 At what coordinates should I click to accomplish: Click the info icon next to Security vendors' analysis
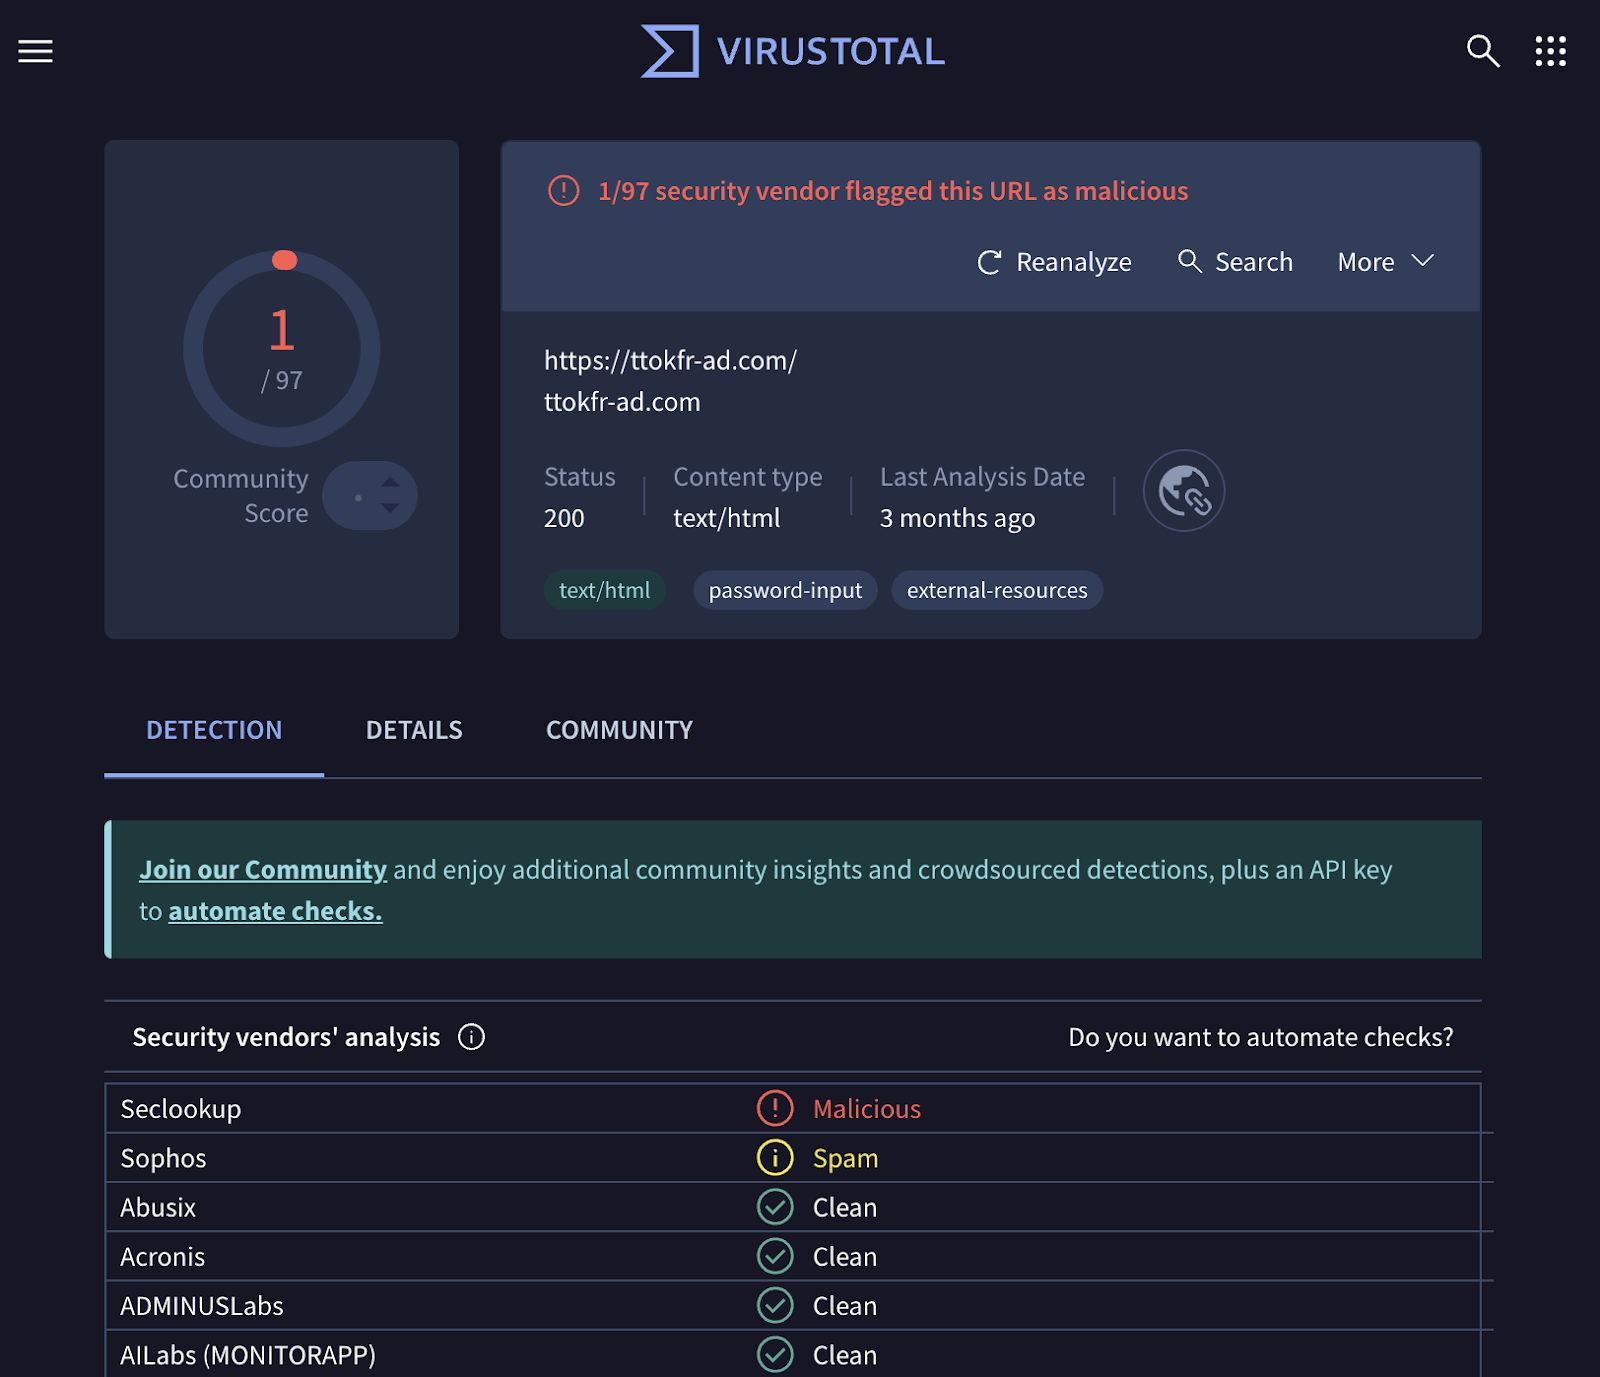(x=471, y=1037)
